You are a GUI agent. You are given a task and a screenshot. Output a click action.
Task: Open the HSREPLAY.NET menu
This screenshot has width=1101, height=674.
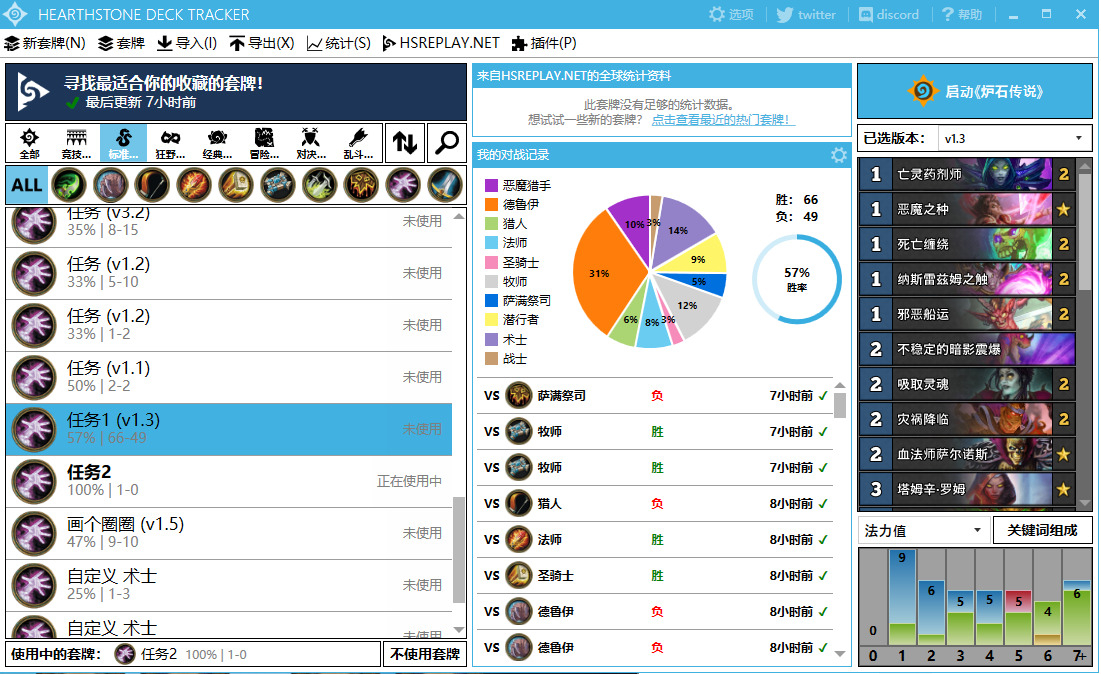[x=441, y=44]
